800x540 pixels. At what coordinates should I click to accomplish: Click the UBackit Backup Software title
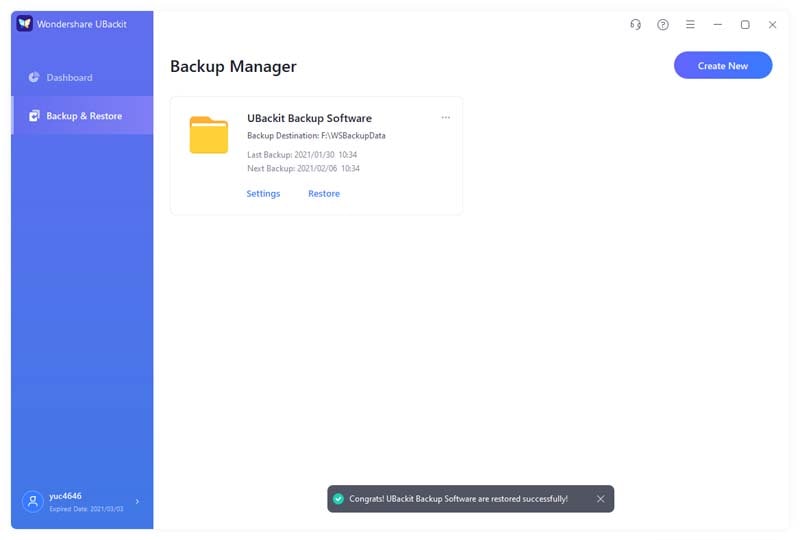(x=309, y=118)
